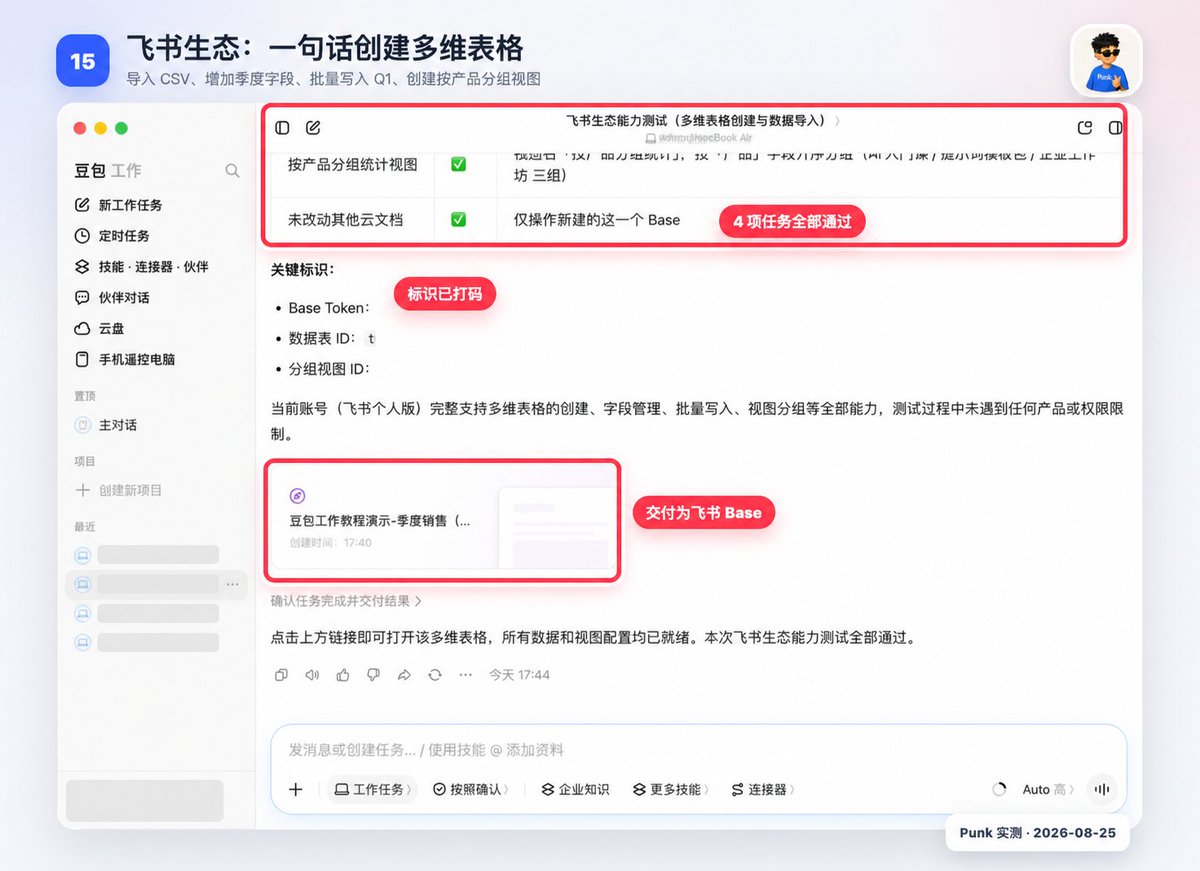Image resolution: width=1200 pixels, height=871 pixels.
Task: Click the read-aloud speaker icon
Action: point(312,675)
